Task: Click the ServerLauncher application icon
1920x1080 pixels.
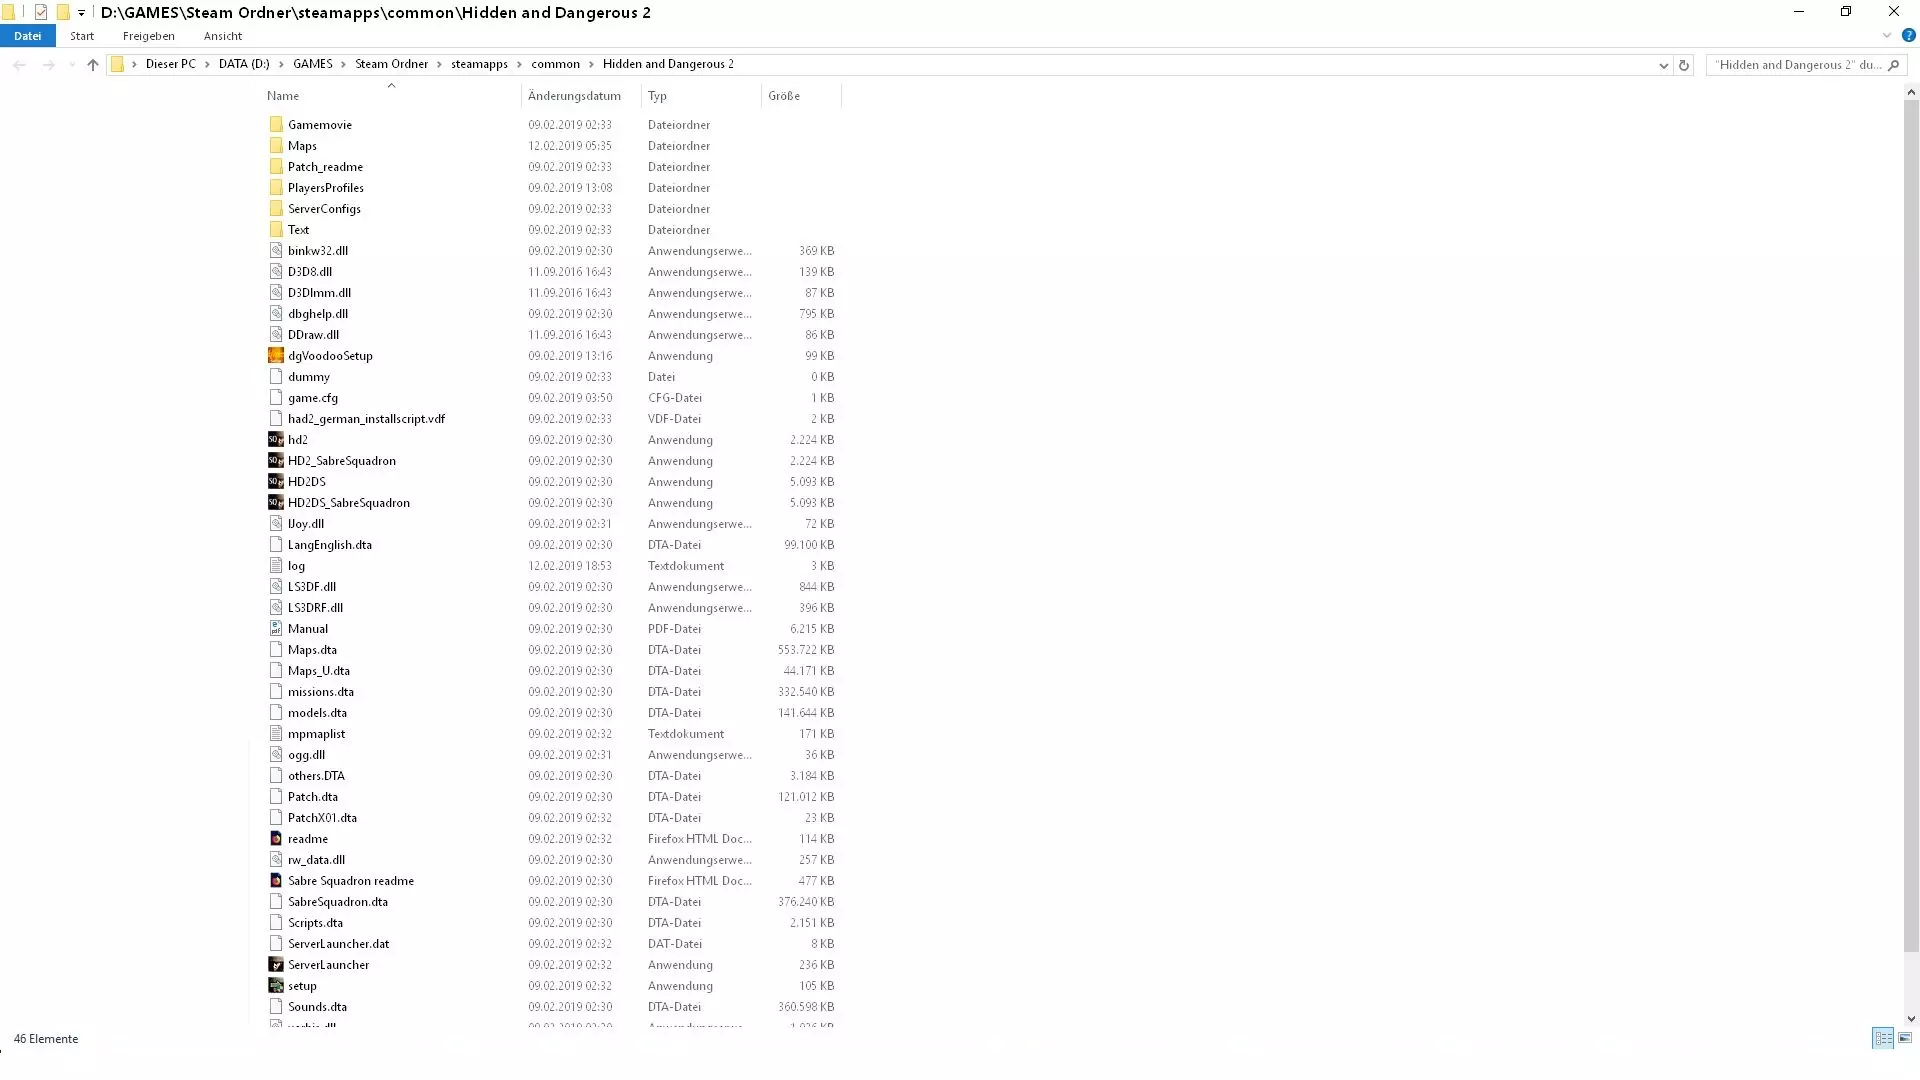Action: click(276, 965)
